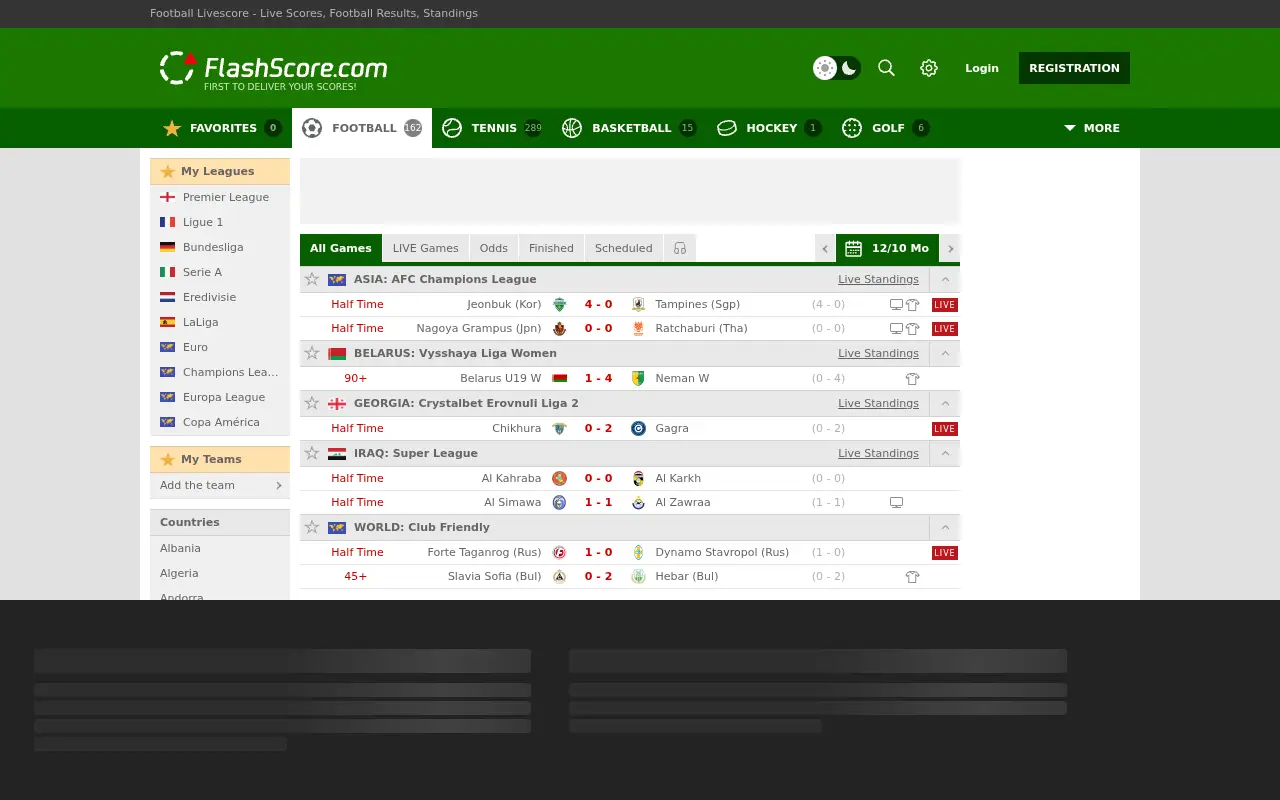The image size is (1280, 800).
Task: Collapse the Belarus Vysshaya Liga Women section
Action: pos(945,353)
